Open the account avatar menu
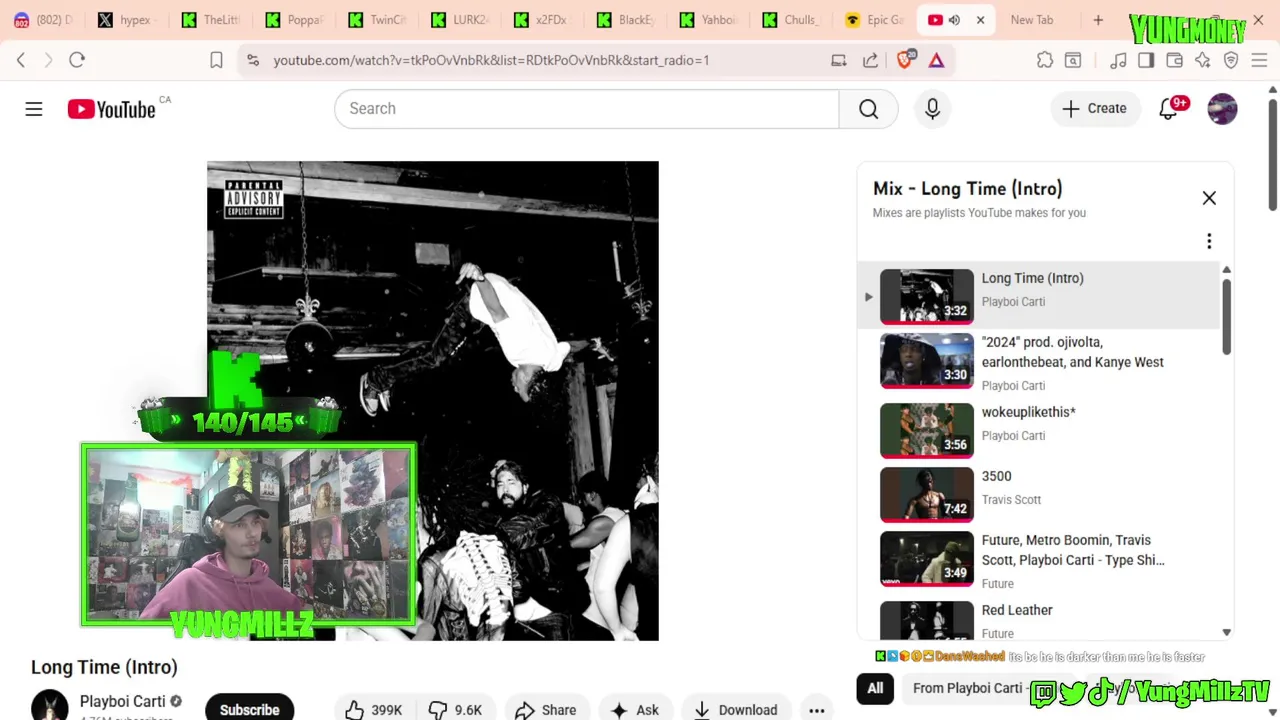 [x=1222, y=109]
